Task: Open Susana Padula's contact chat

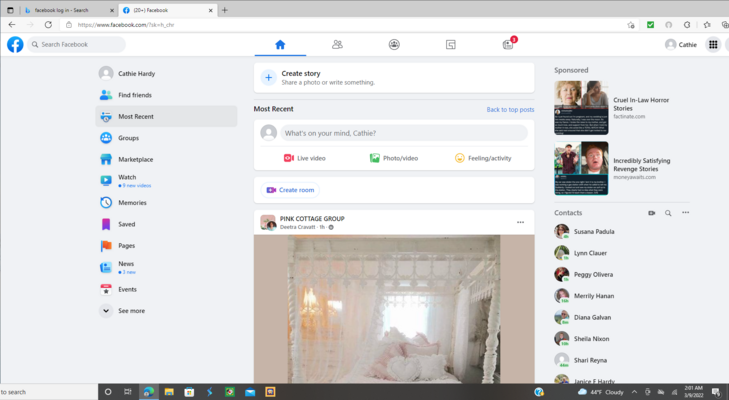Action: tap(591, 231)
